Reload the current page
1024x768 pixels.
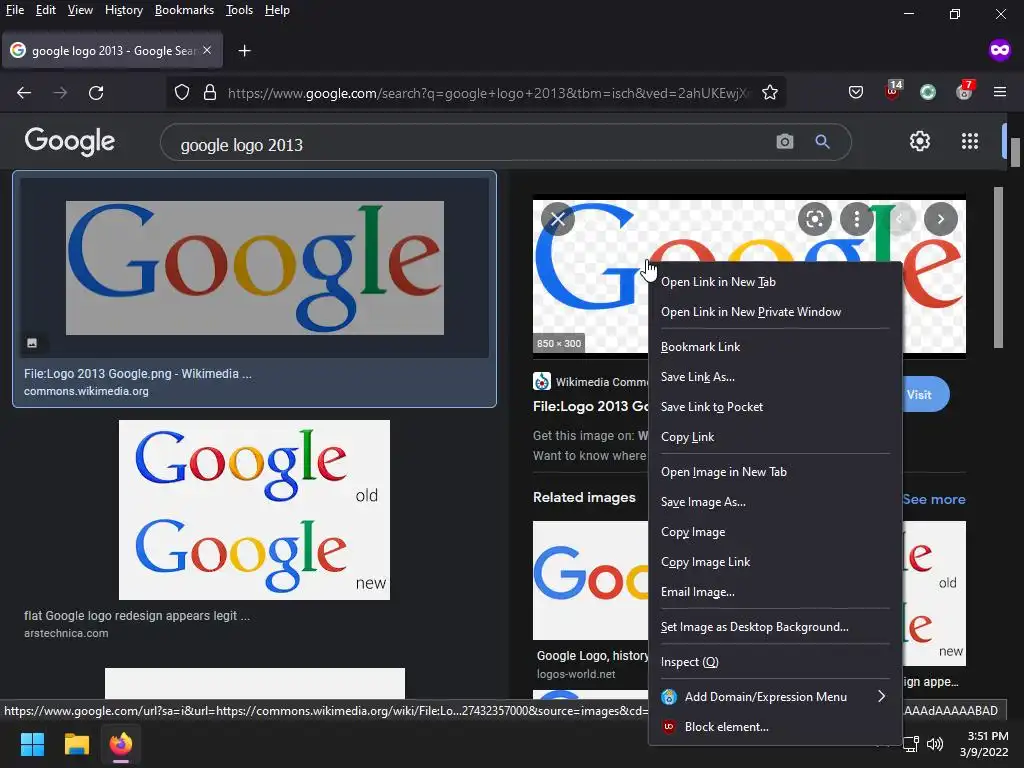tap(96, 93)
